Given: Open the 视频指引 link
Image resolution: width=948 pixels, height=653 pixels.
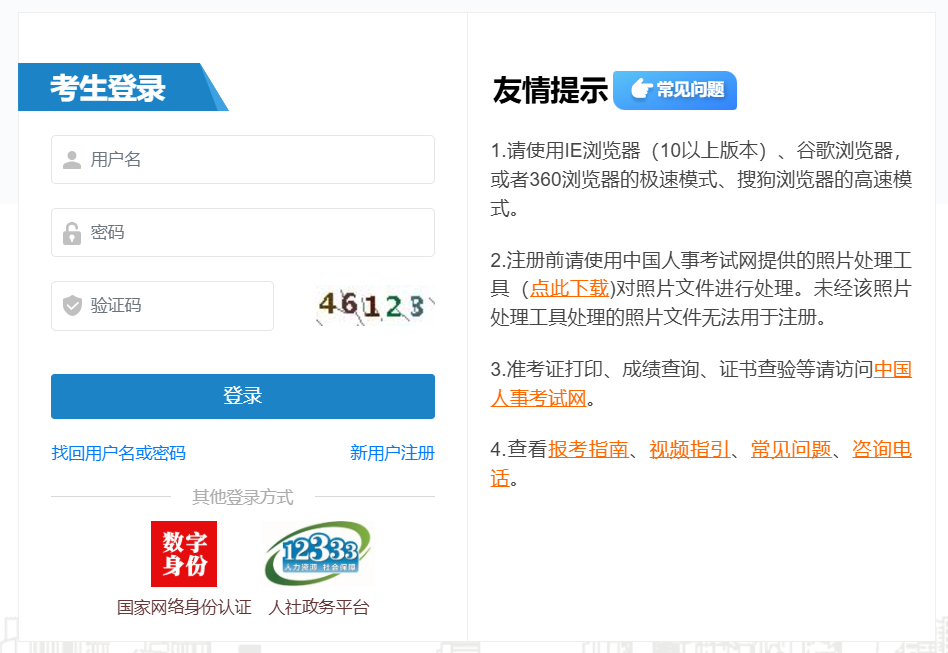Looking at the screenshot, I should pyautogui.click(x=689, y=449).
